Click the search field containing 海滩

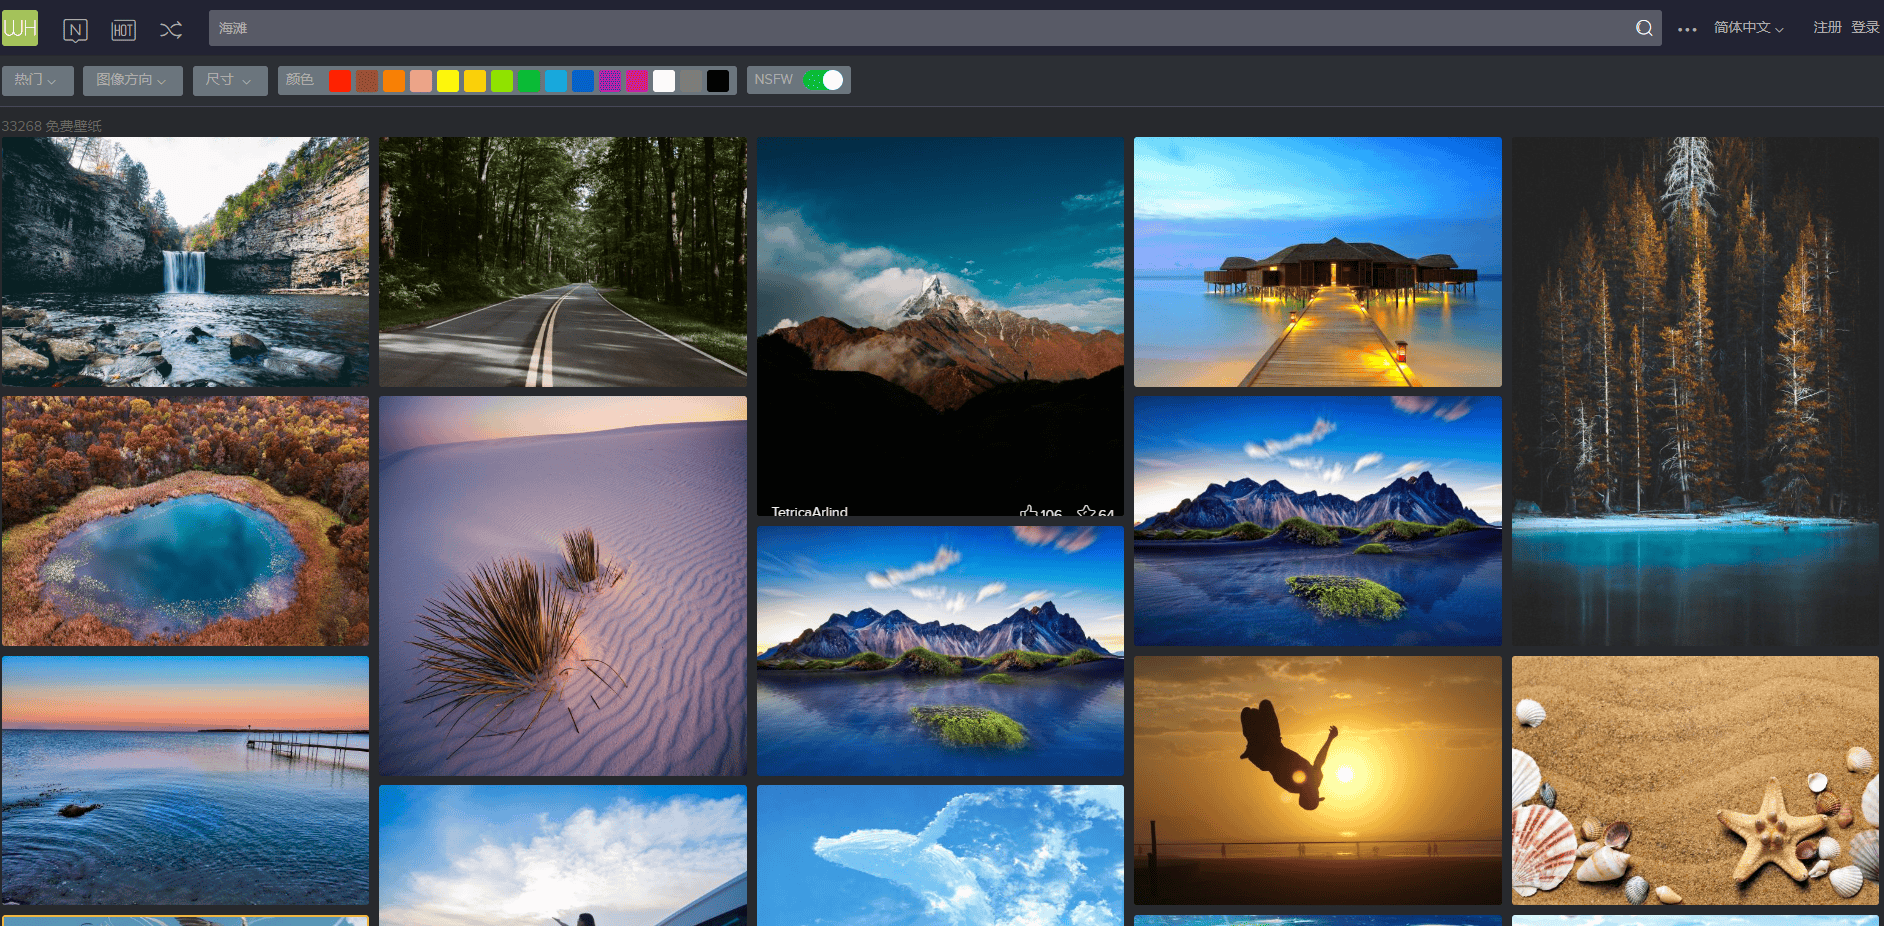[x=920, y=28]
